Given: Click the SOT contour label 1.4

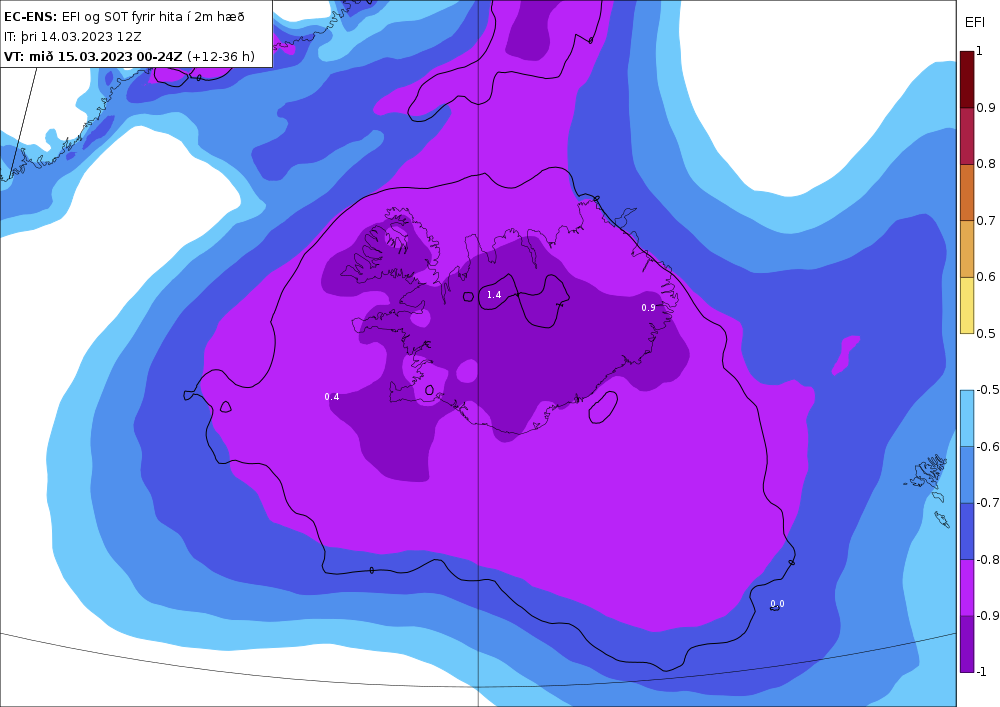Looking at the screenshot, I should pos(494,295).
